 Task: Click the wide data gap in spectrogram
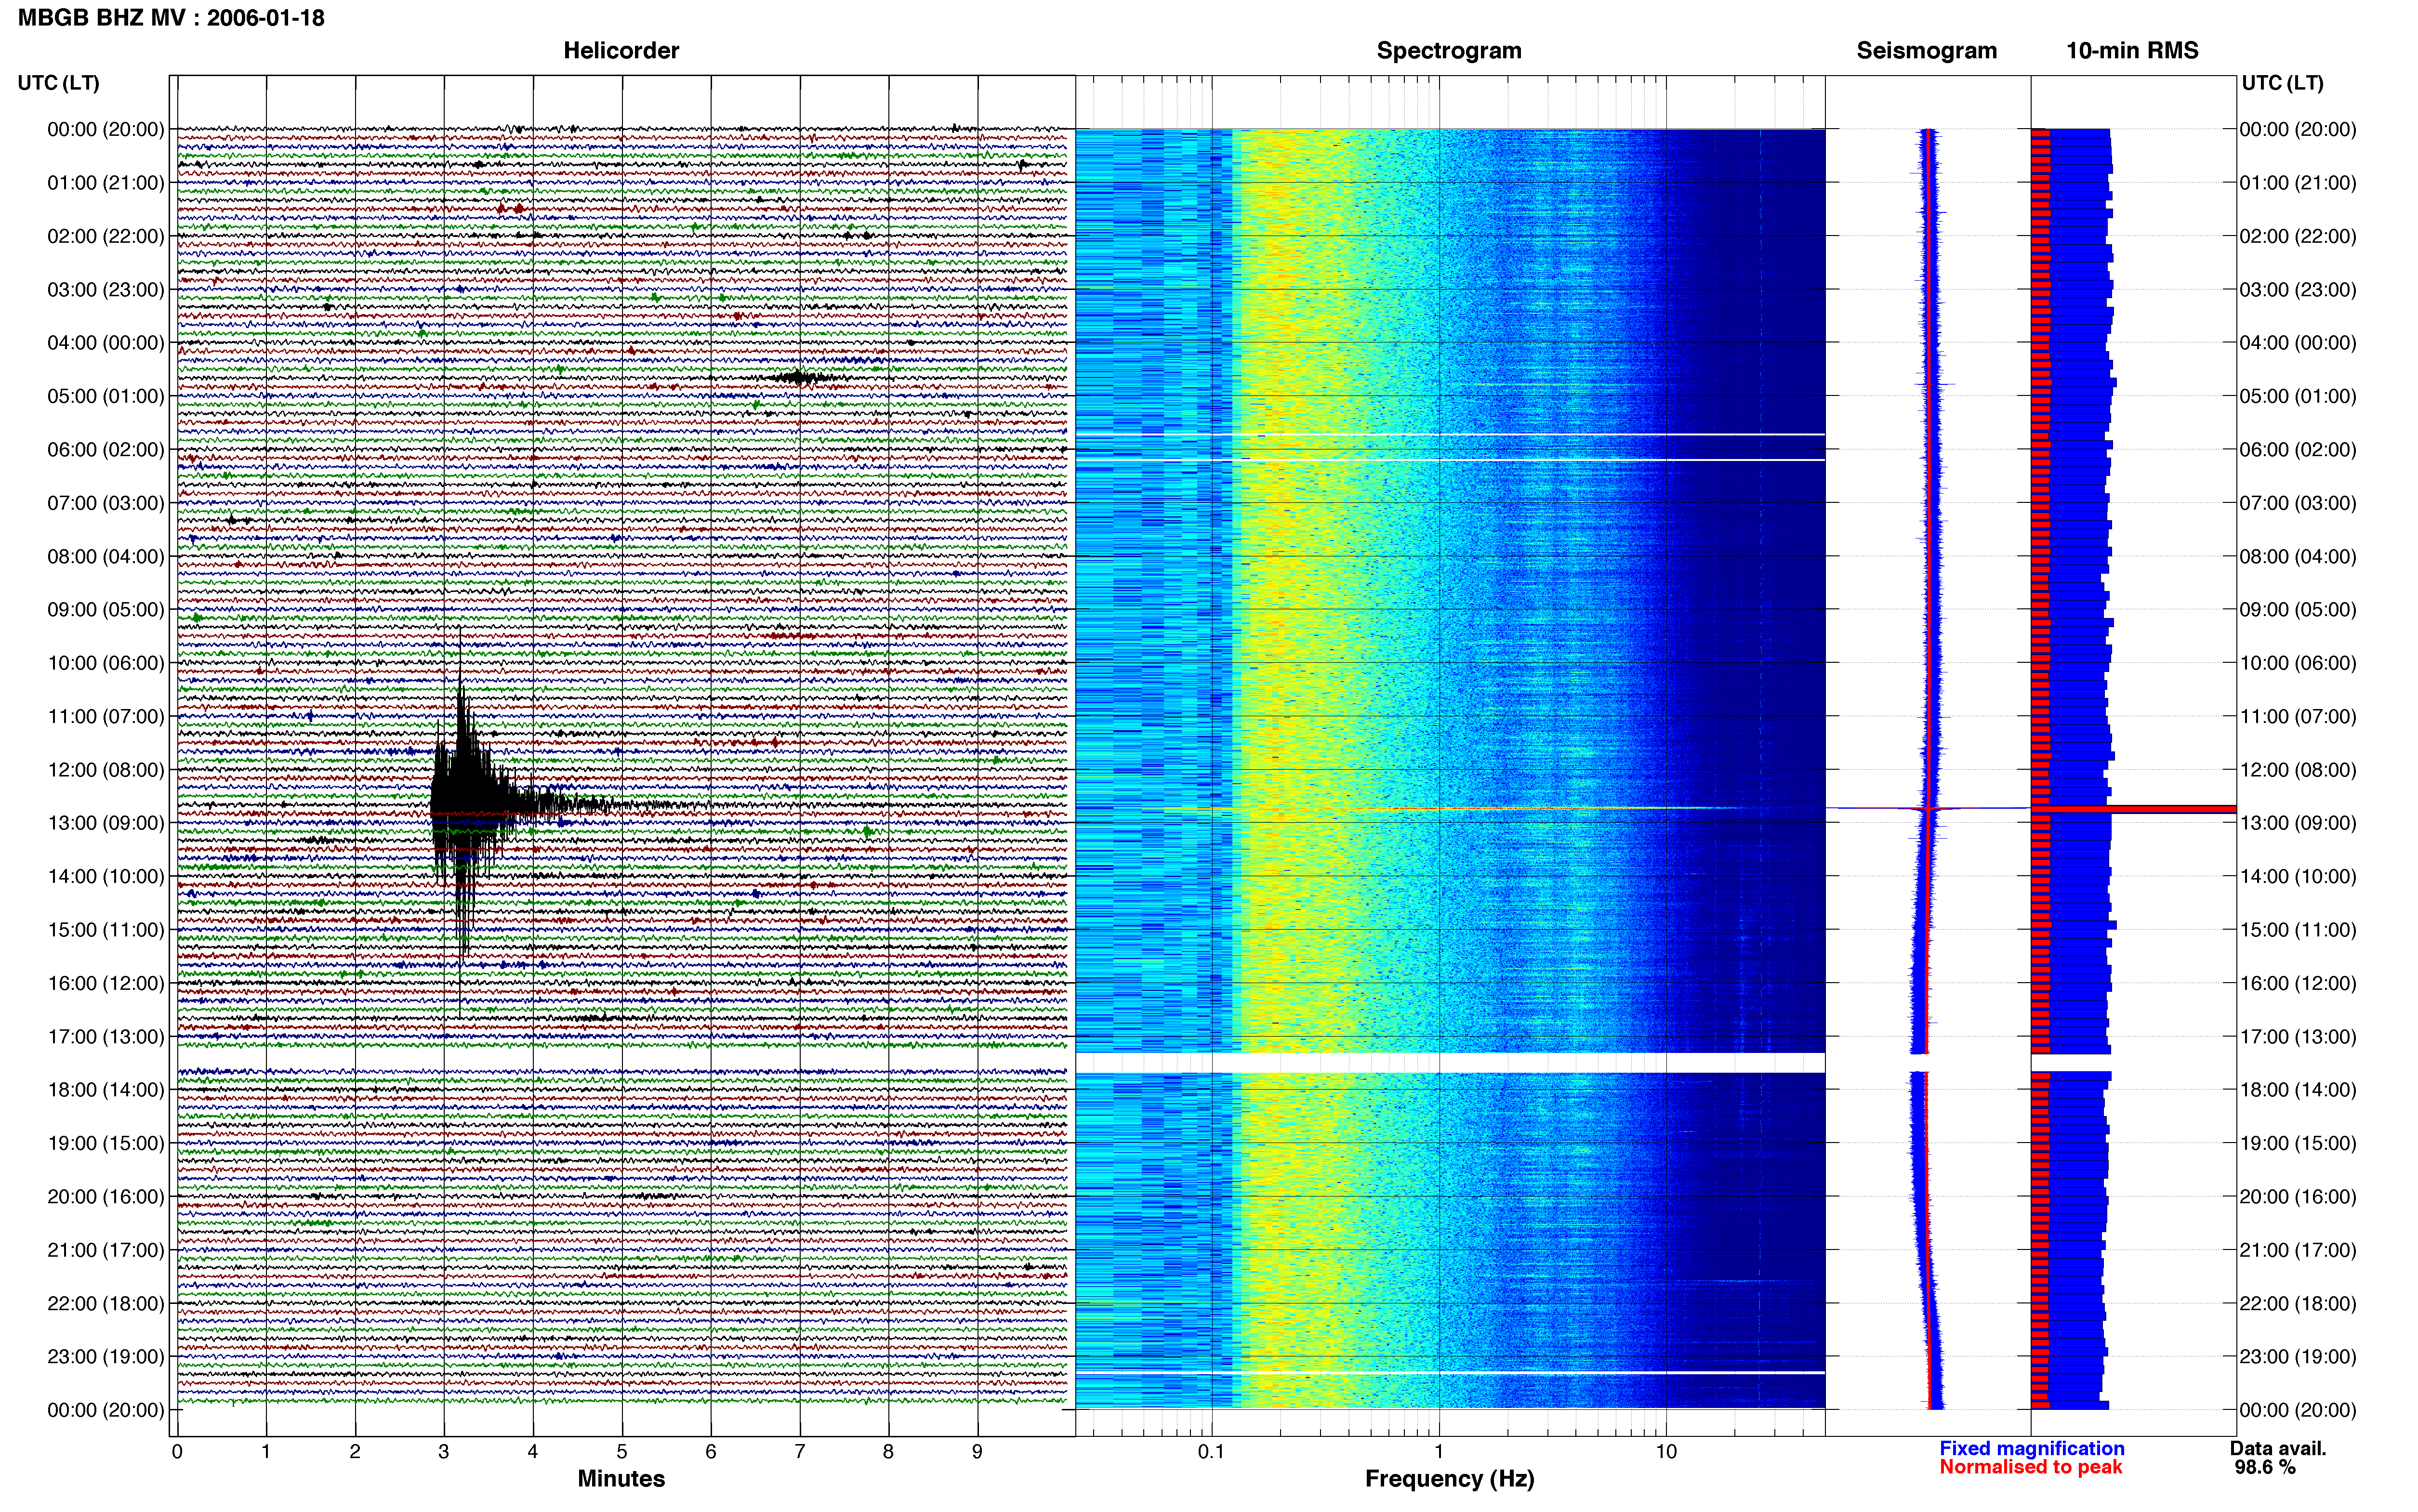[x=1450, y=1062]
